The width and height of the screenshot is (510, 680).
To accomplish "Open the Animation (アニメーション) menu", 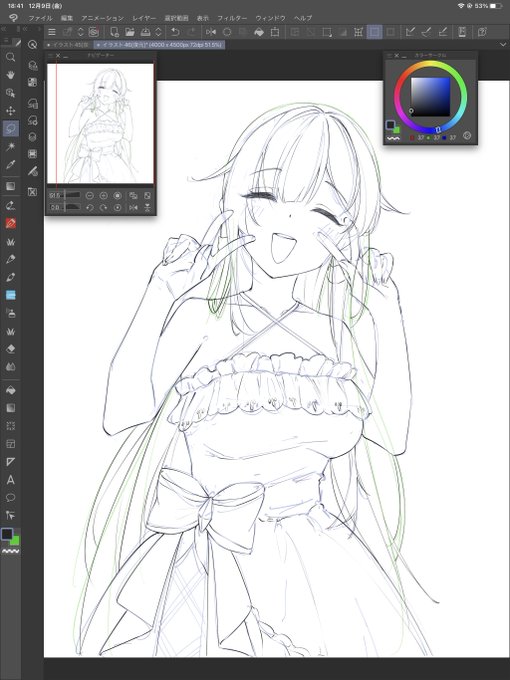I will pos(102,18).
